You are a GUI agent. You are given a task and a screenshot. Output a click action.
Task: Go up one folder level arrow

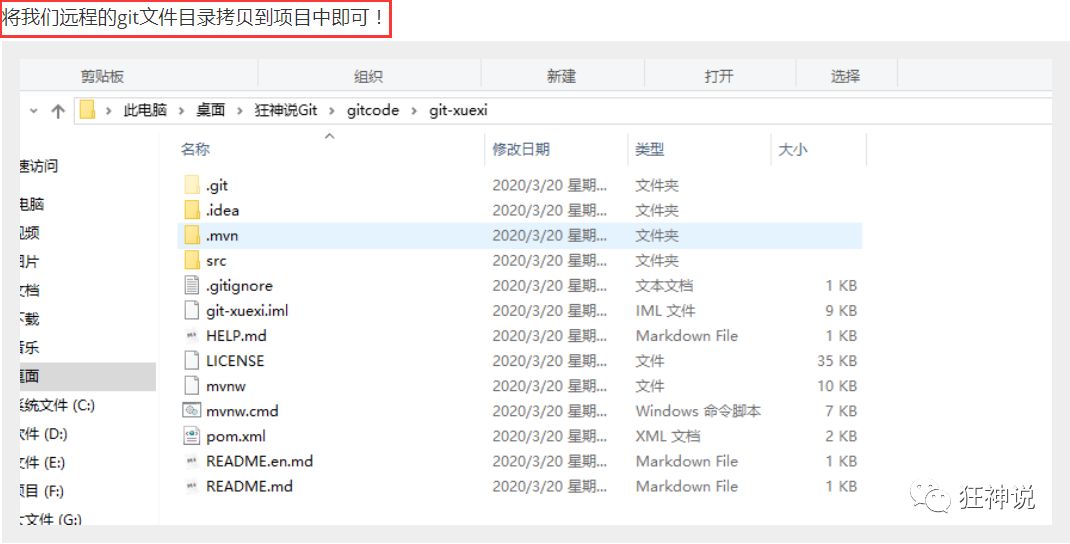pos(58,111)
